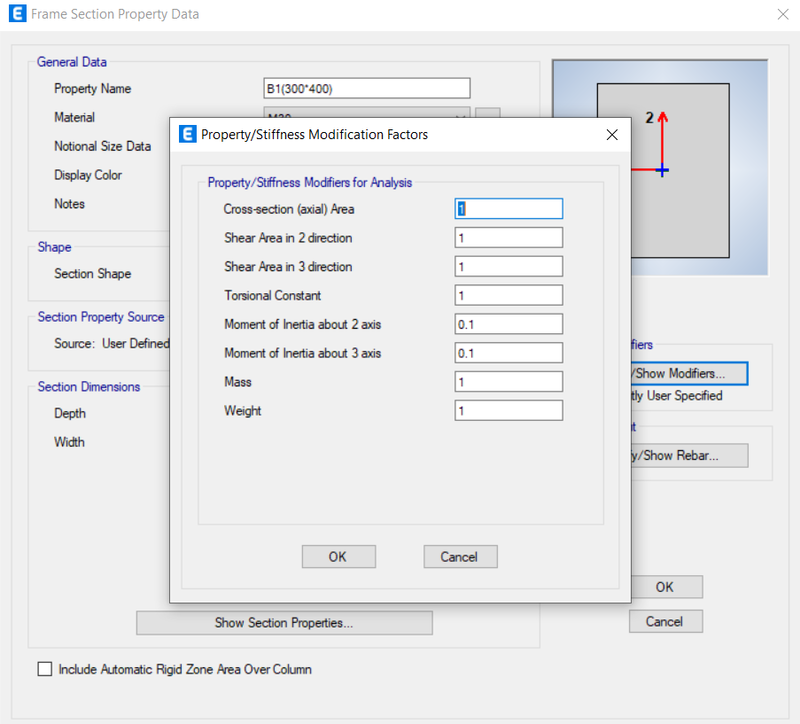The image size is (800, 724).
Task: Close the Frame Section Property Data window
Action: [783, 14]
